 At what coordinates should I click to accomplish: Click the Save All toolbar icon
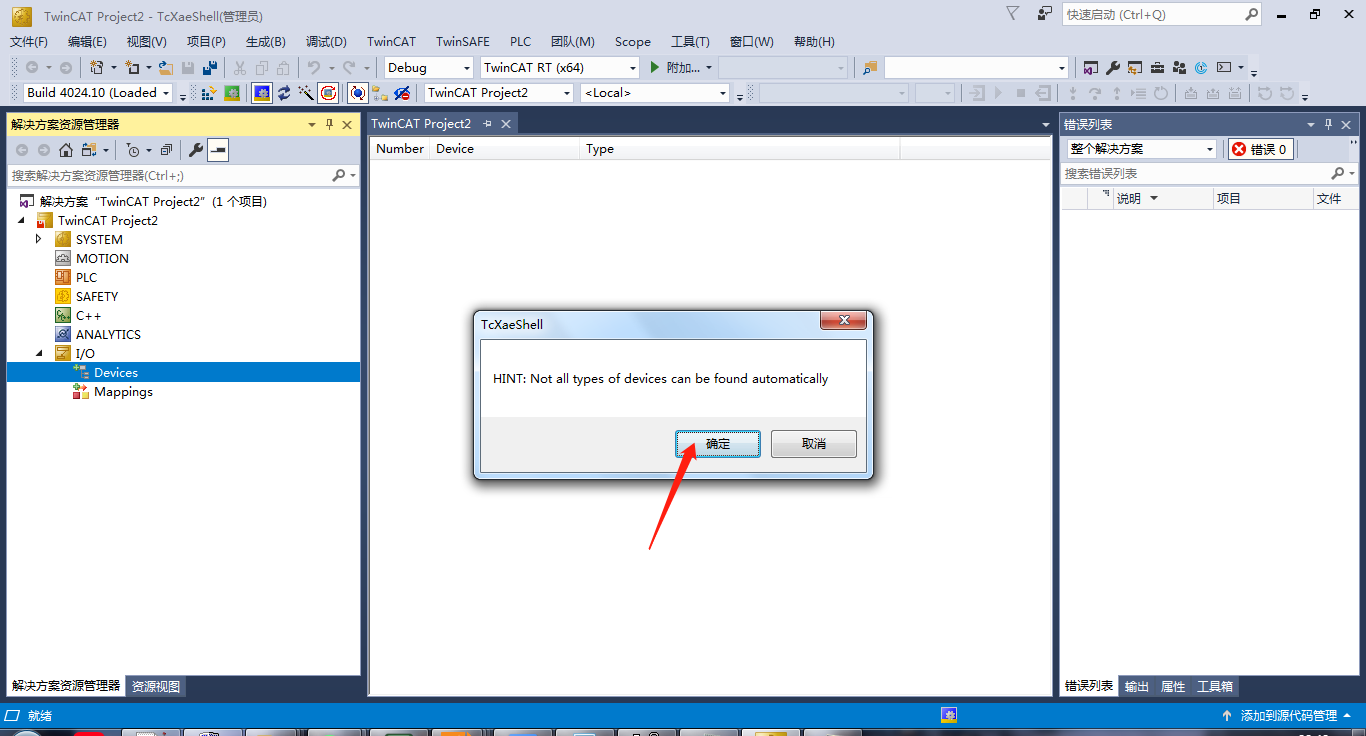(x=210, y=67)
